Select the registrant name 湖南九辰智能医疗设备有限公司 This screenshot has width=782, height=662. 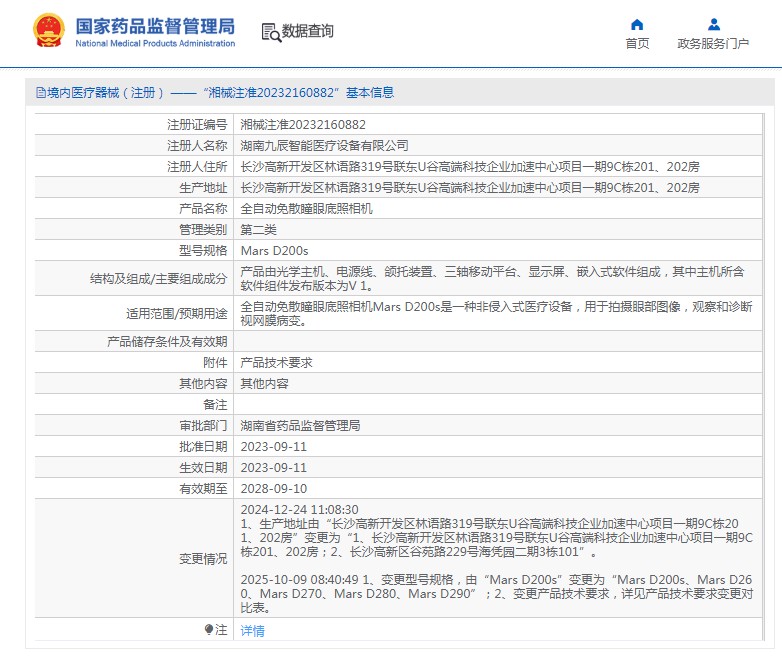[324, 146]
